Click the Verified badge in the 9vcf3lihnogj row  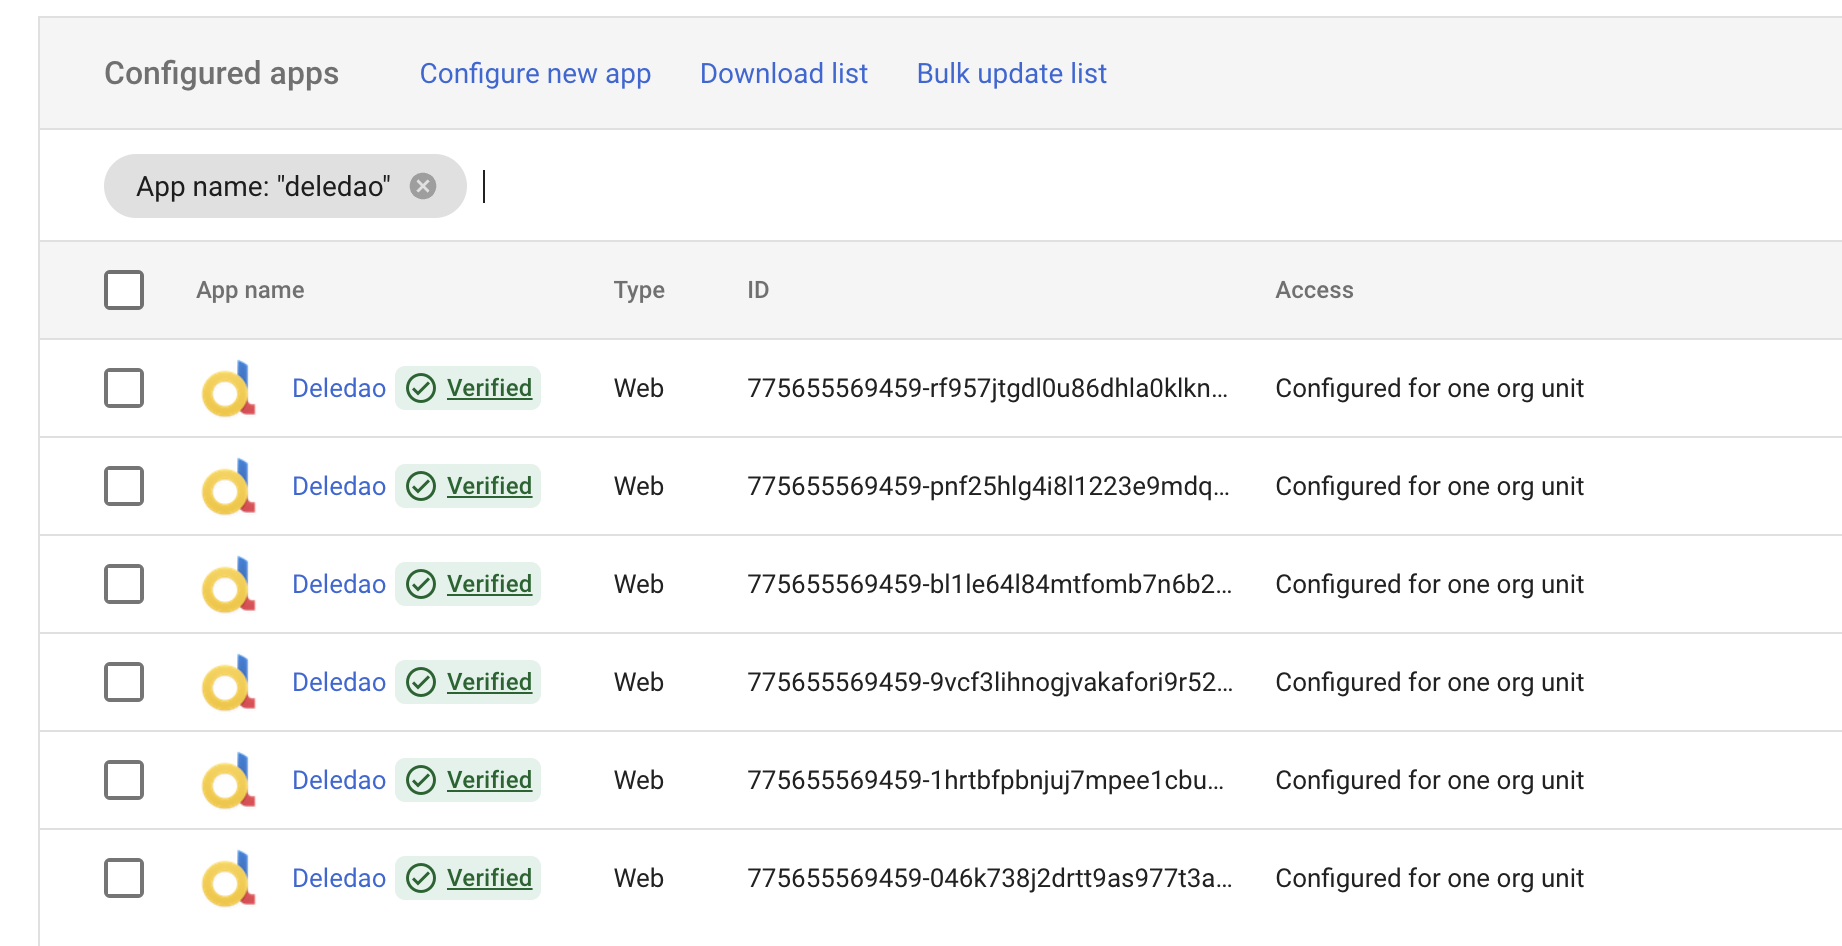coord(468,682)
